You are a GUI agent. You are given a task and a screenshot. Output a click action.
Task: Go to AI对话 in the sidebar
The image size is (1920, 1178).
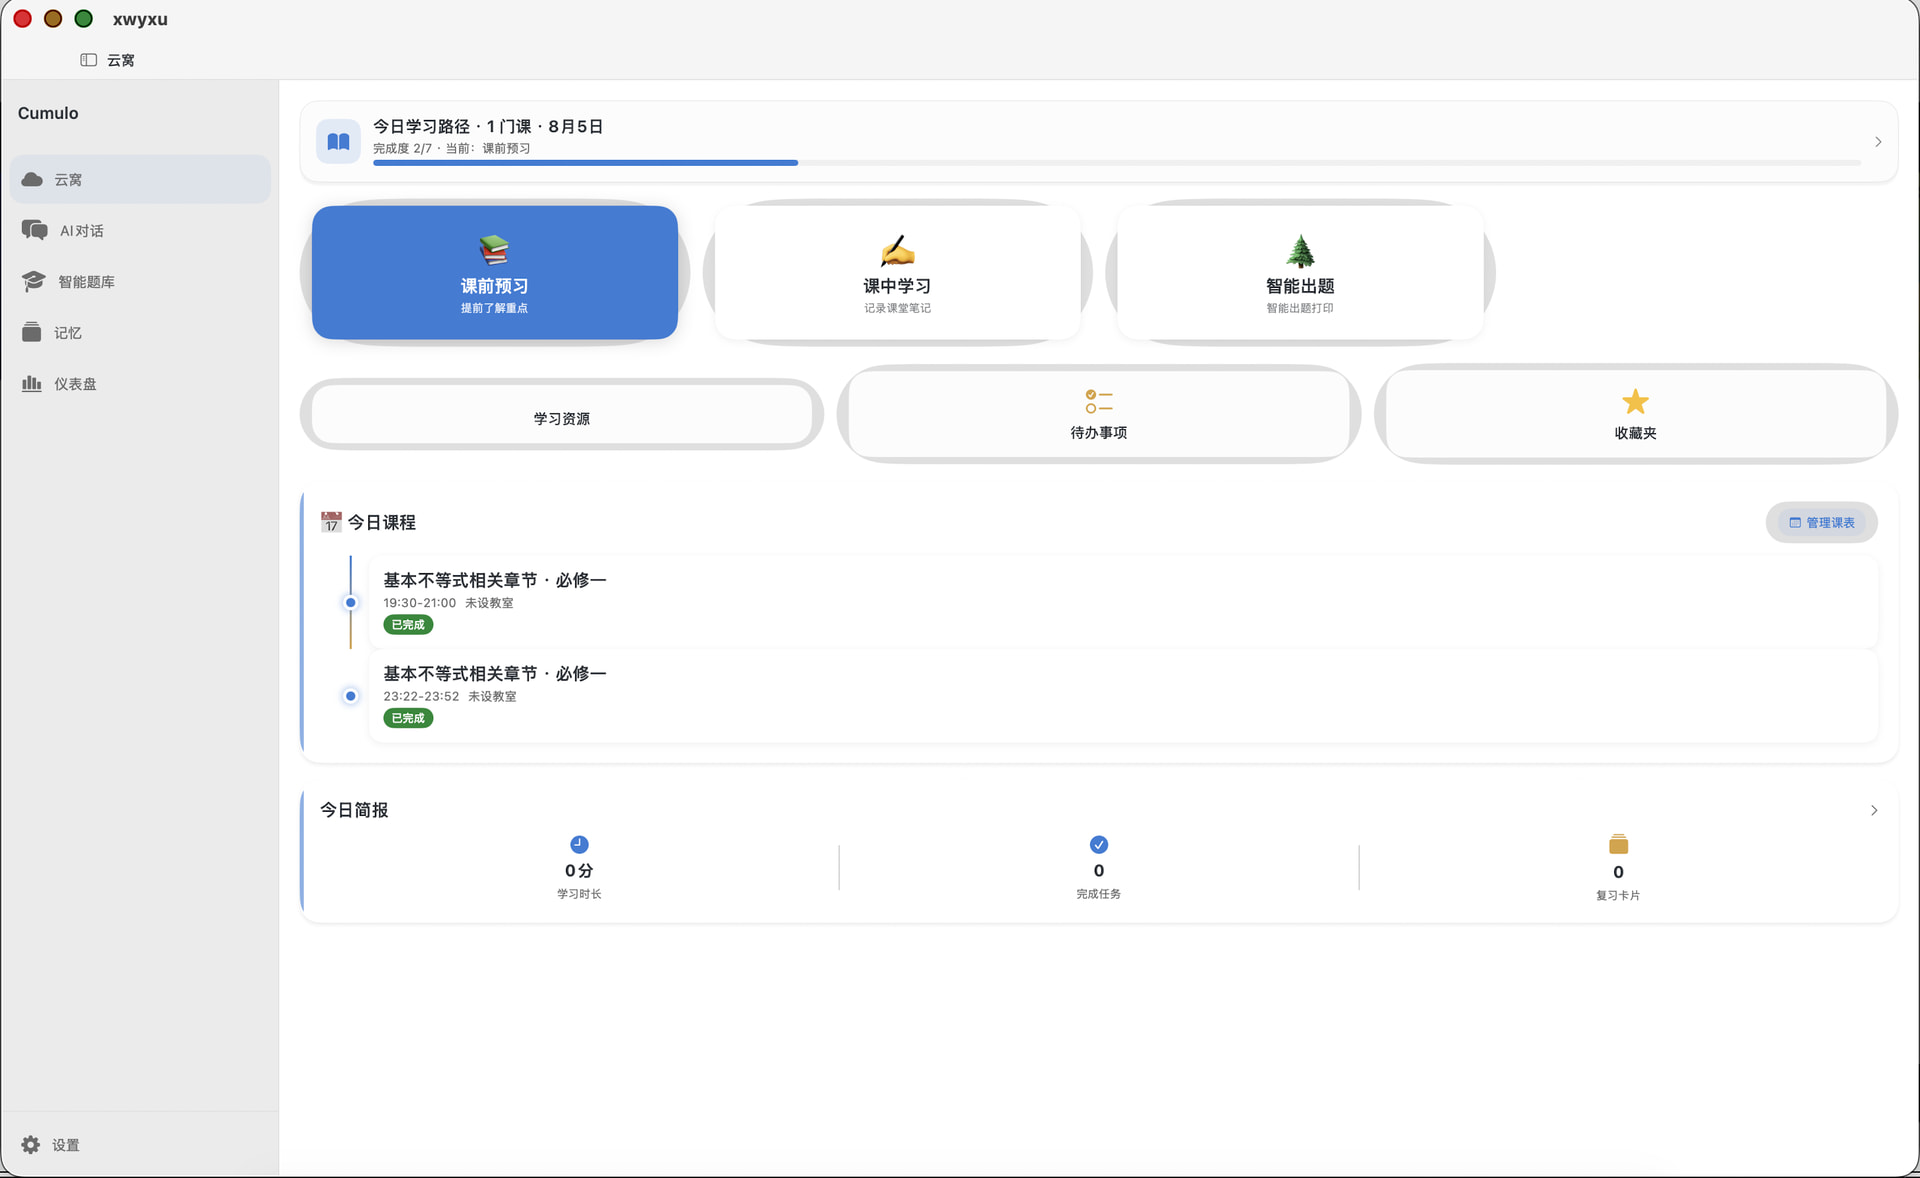pyautogui.click(x=140, y=230)
